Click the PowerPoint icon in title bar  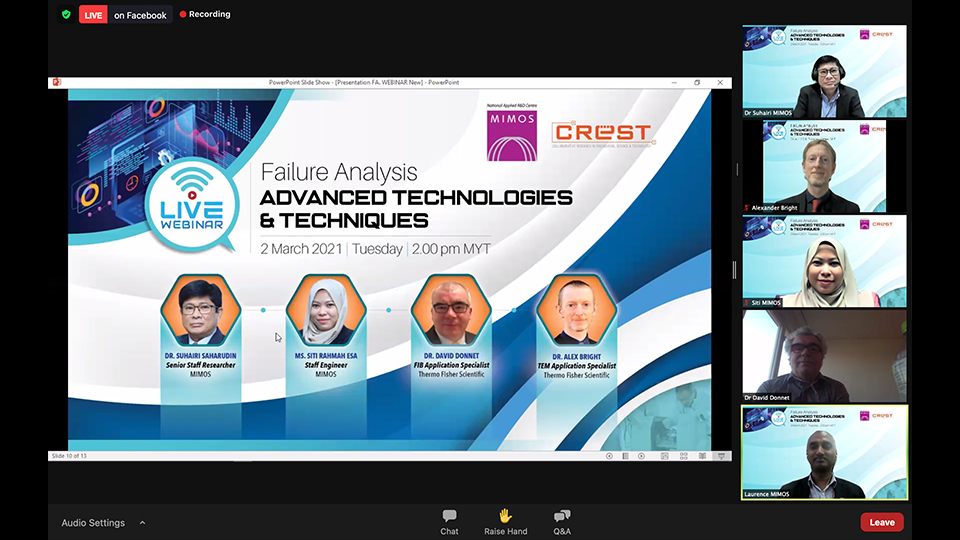(x=57, y=83)
